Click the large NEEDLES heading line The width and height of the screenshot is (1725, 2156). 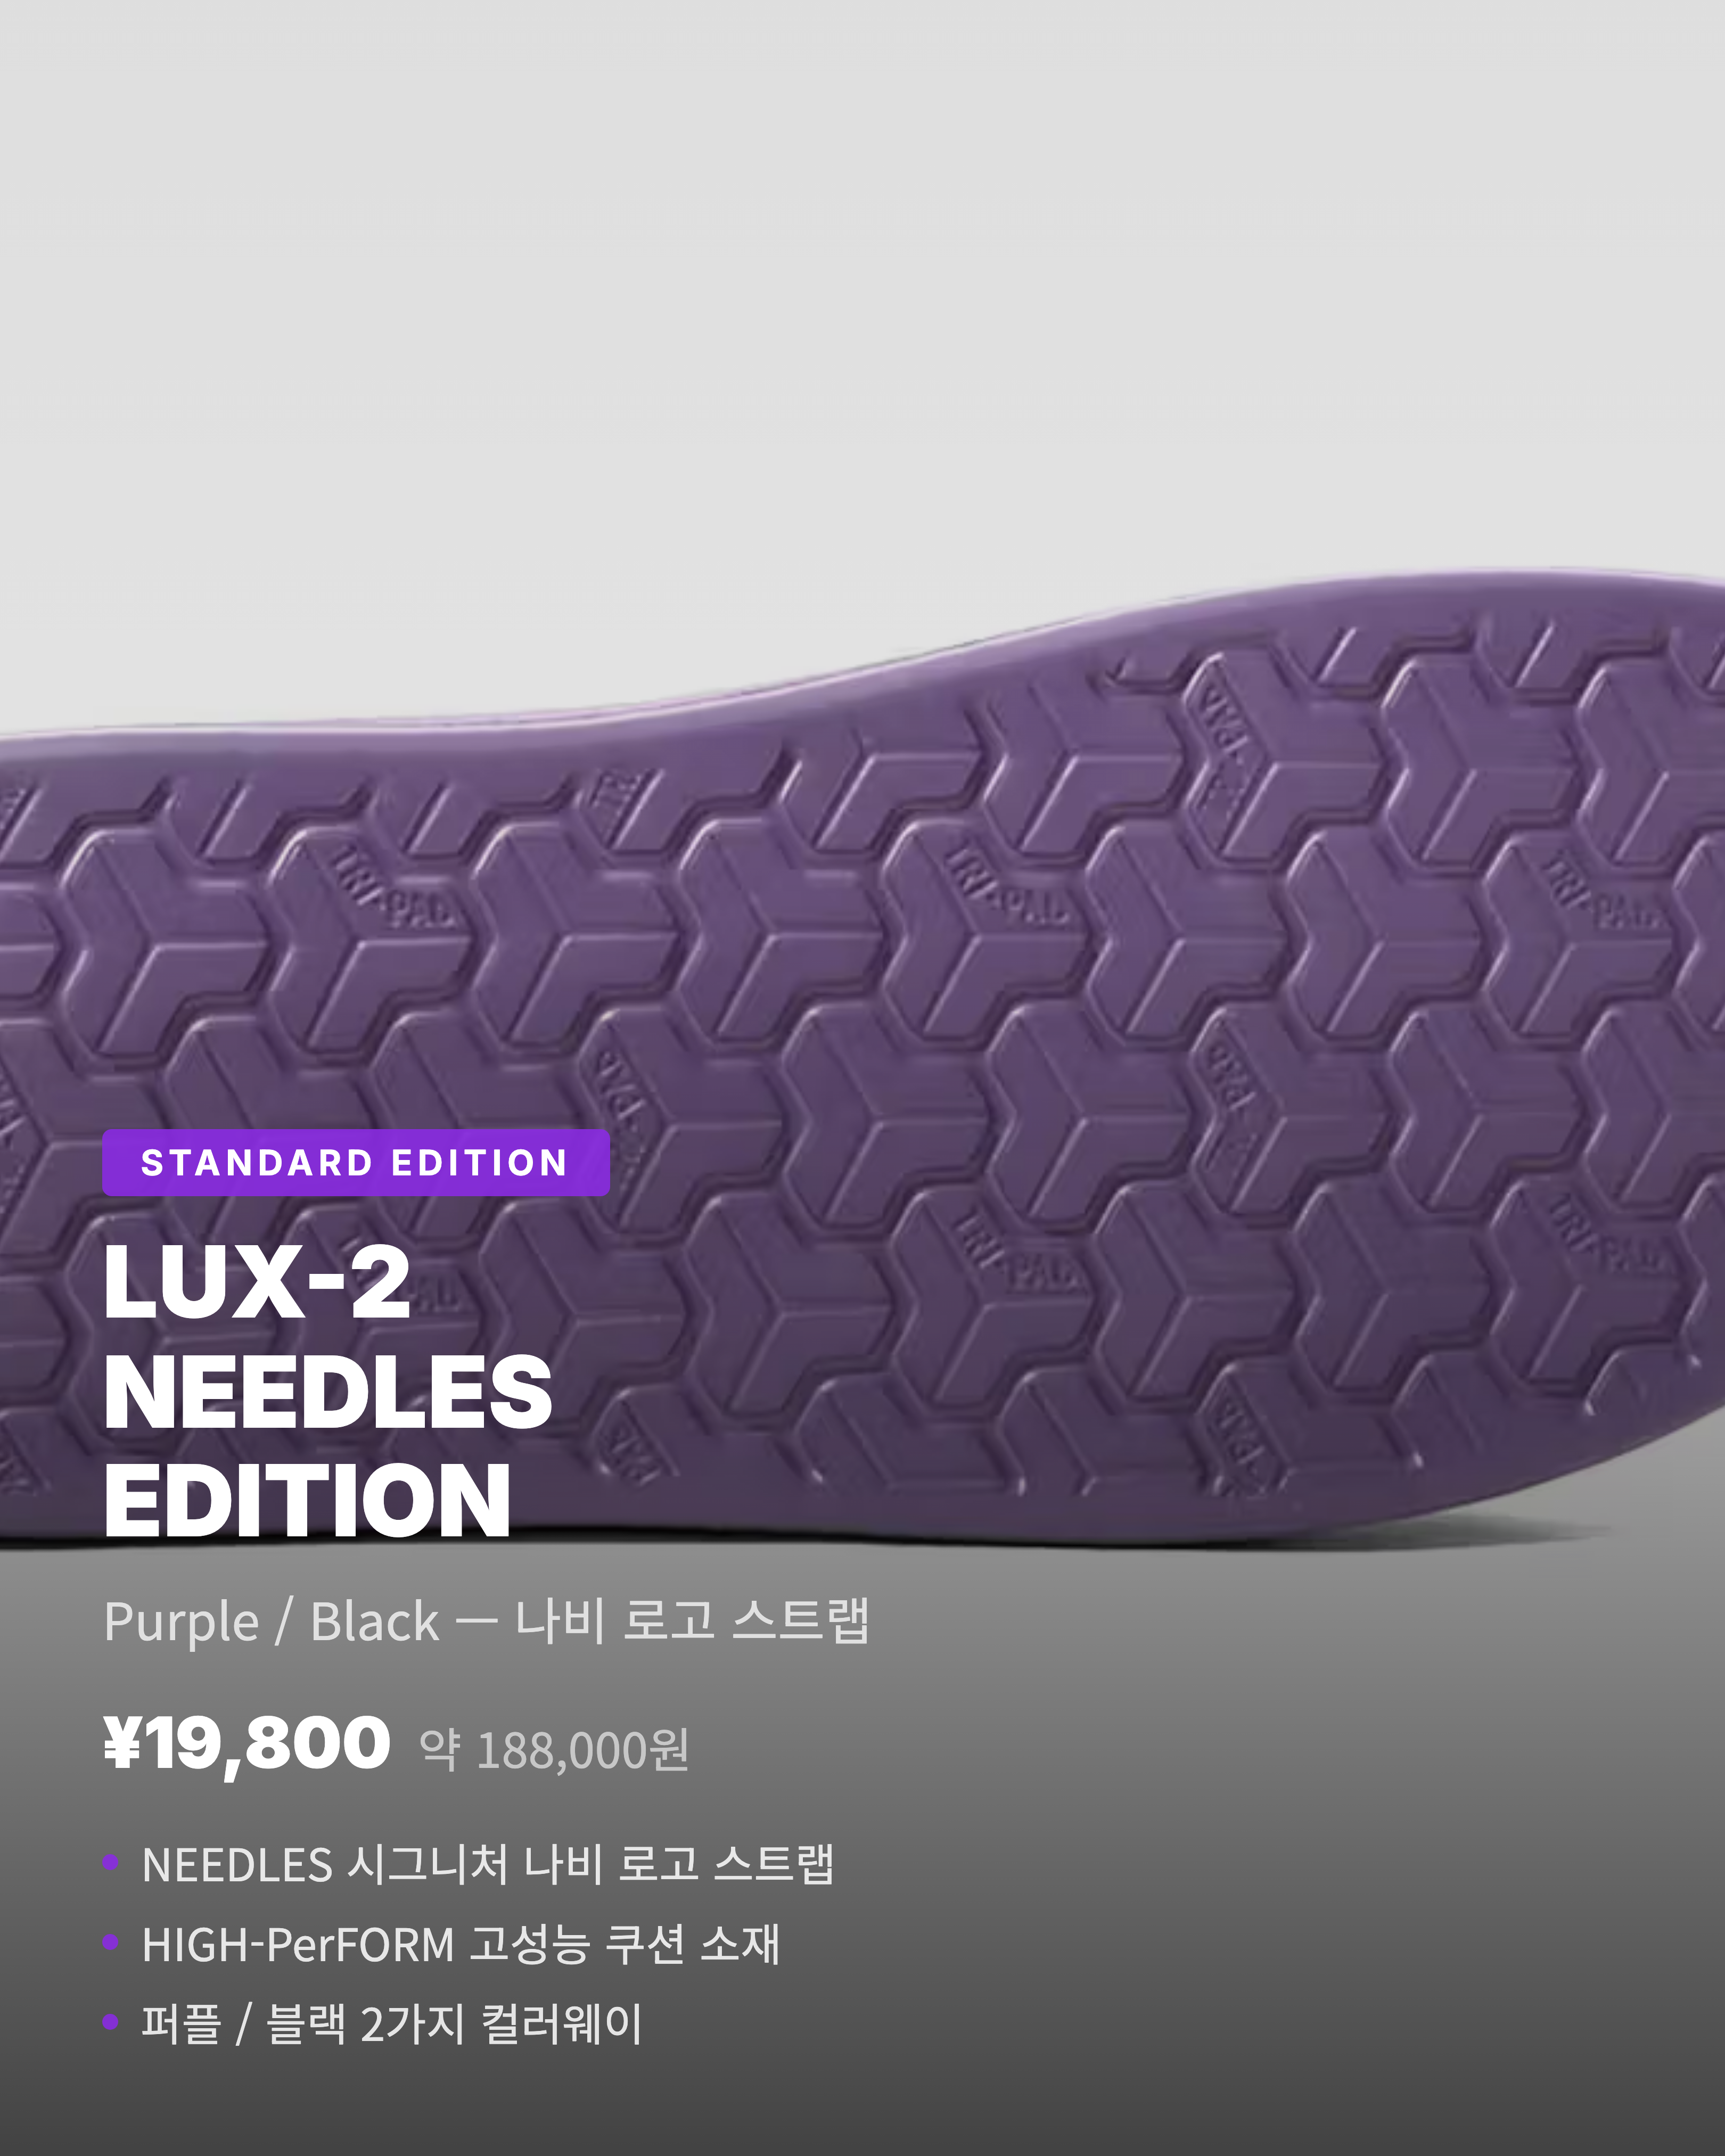[x=328, y=1392]
